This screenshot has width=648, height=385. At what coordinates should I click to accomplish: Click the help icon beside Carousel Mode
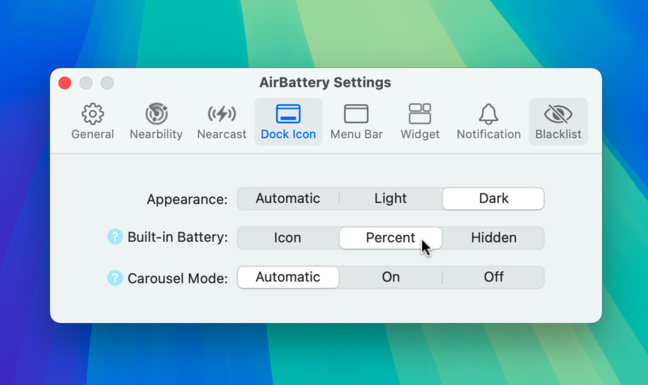pyautogui.click(x=115, y=278)
